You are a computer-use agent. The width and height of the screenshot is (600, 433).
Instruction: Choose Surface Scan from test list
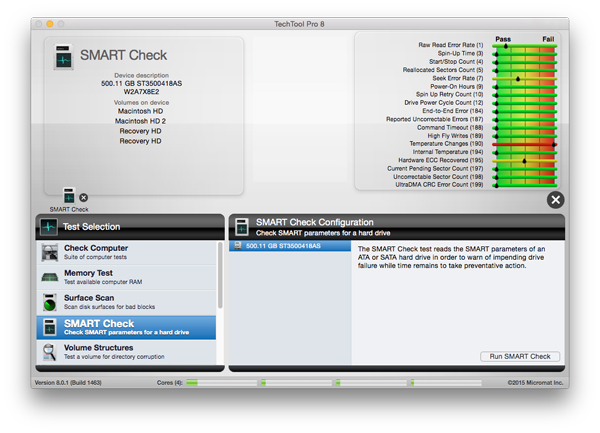(x=126, y=302)
